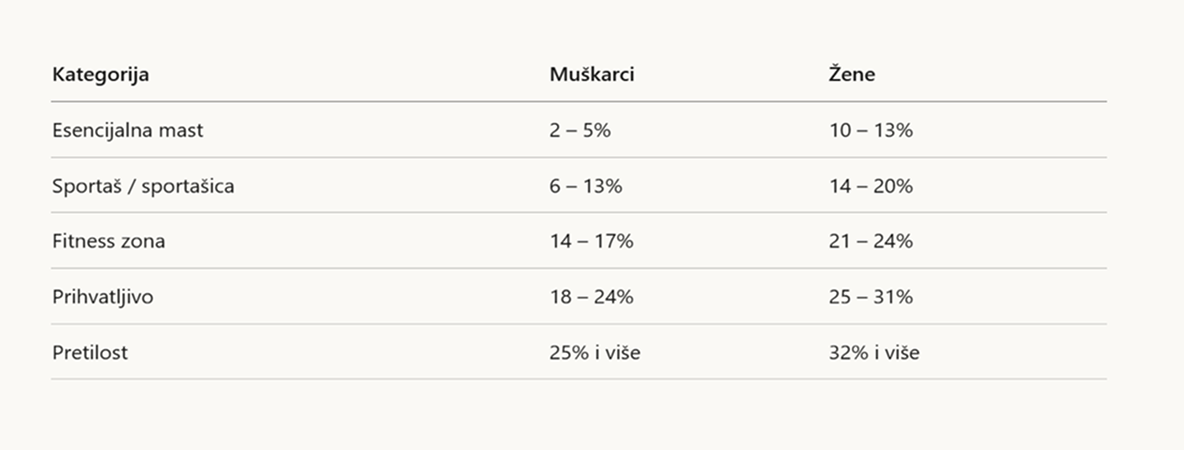This screenshot has width=1184, height=450.
Task: Select the Sportaš / sportašica row label
Action: click(143, 186)
